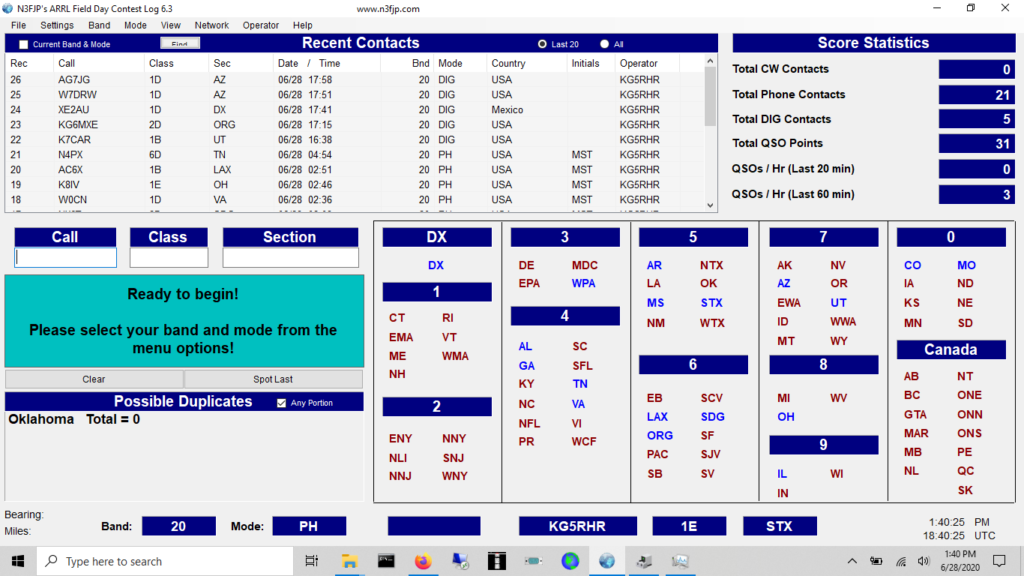Click the Windows Start button
The image size is (1024, 576).
18,561
